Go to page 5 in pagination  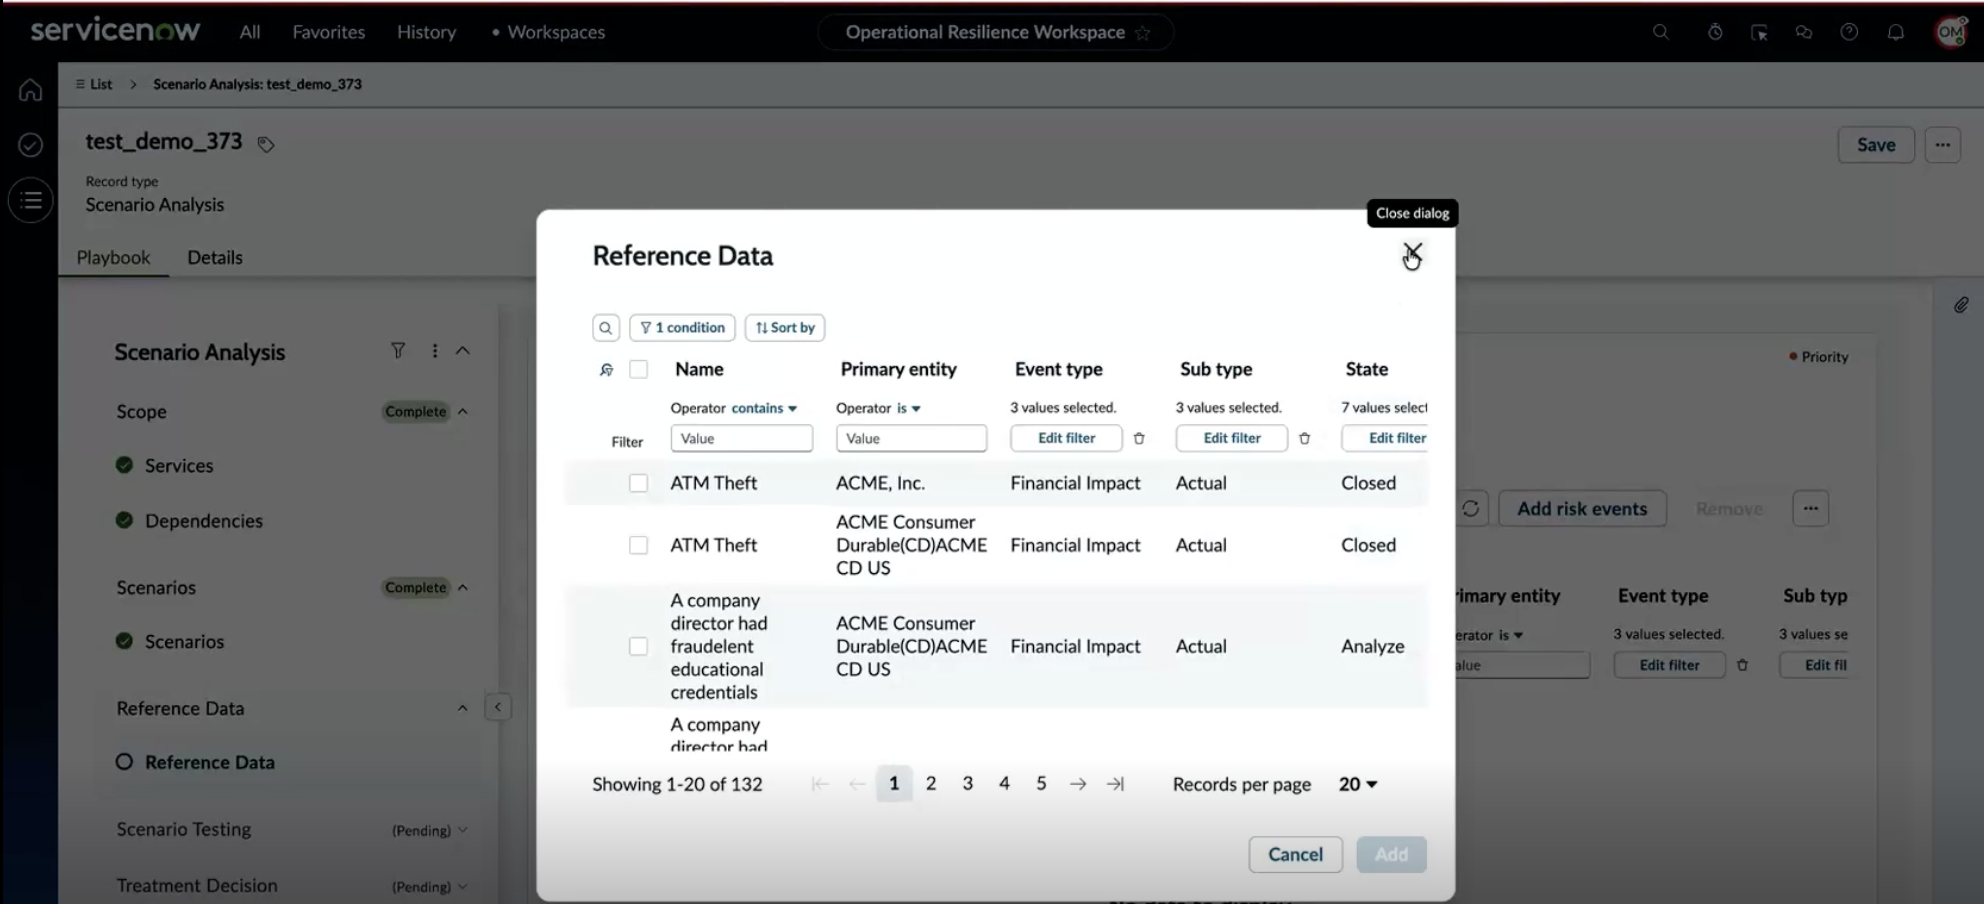click(1041, 784)
